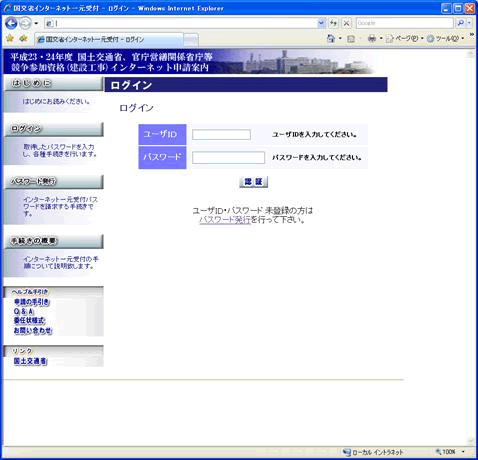
Task: Open the Print options dropdown arrow
Action: click(x=381, y=39)
